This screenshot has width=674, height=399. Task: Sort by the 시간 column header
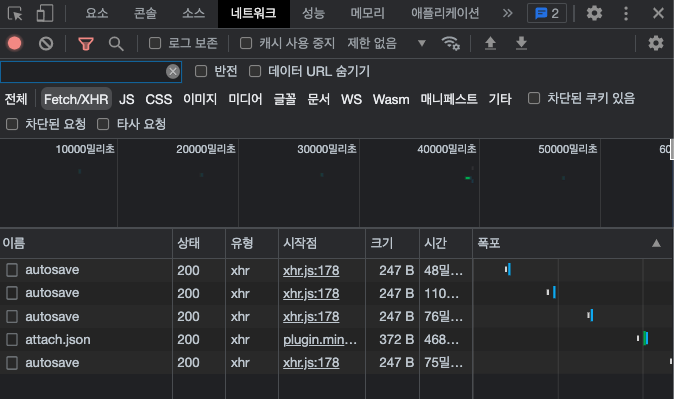pyautogui.click(x=446, y=243)
